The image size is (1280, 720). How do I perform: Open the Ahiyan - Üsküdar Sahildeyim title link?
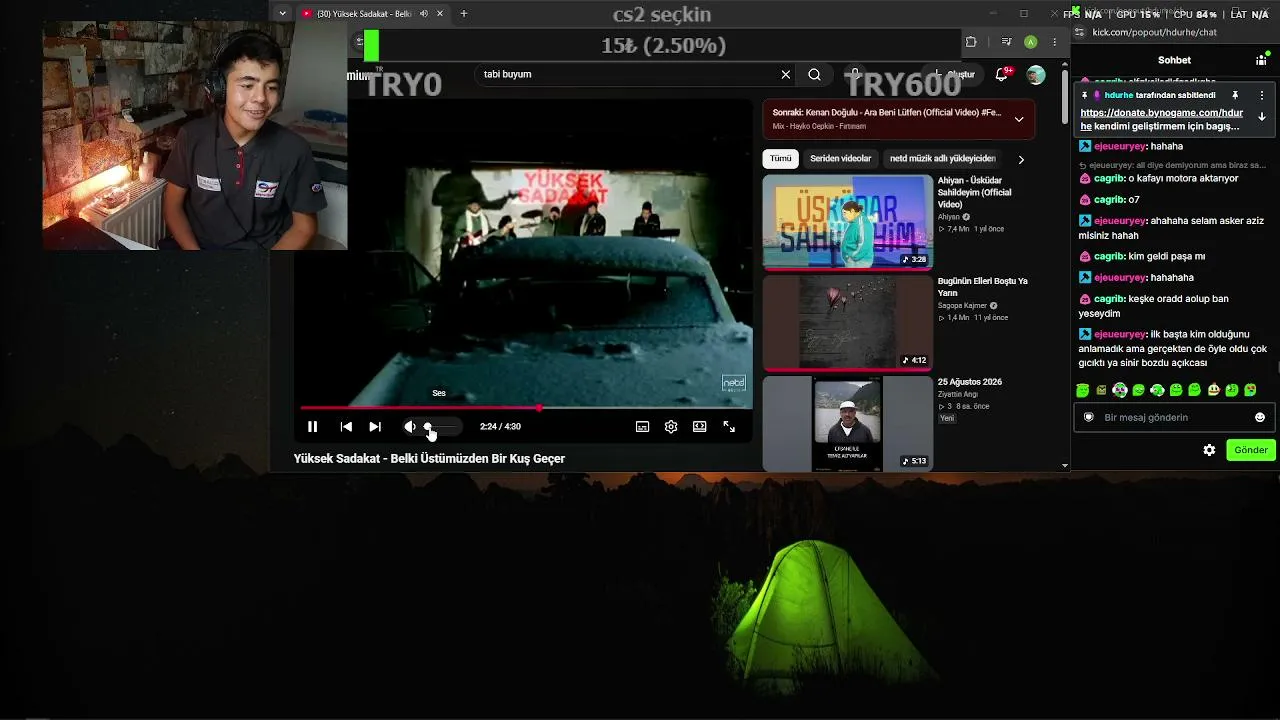[975, 192]
